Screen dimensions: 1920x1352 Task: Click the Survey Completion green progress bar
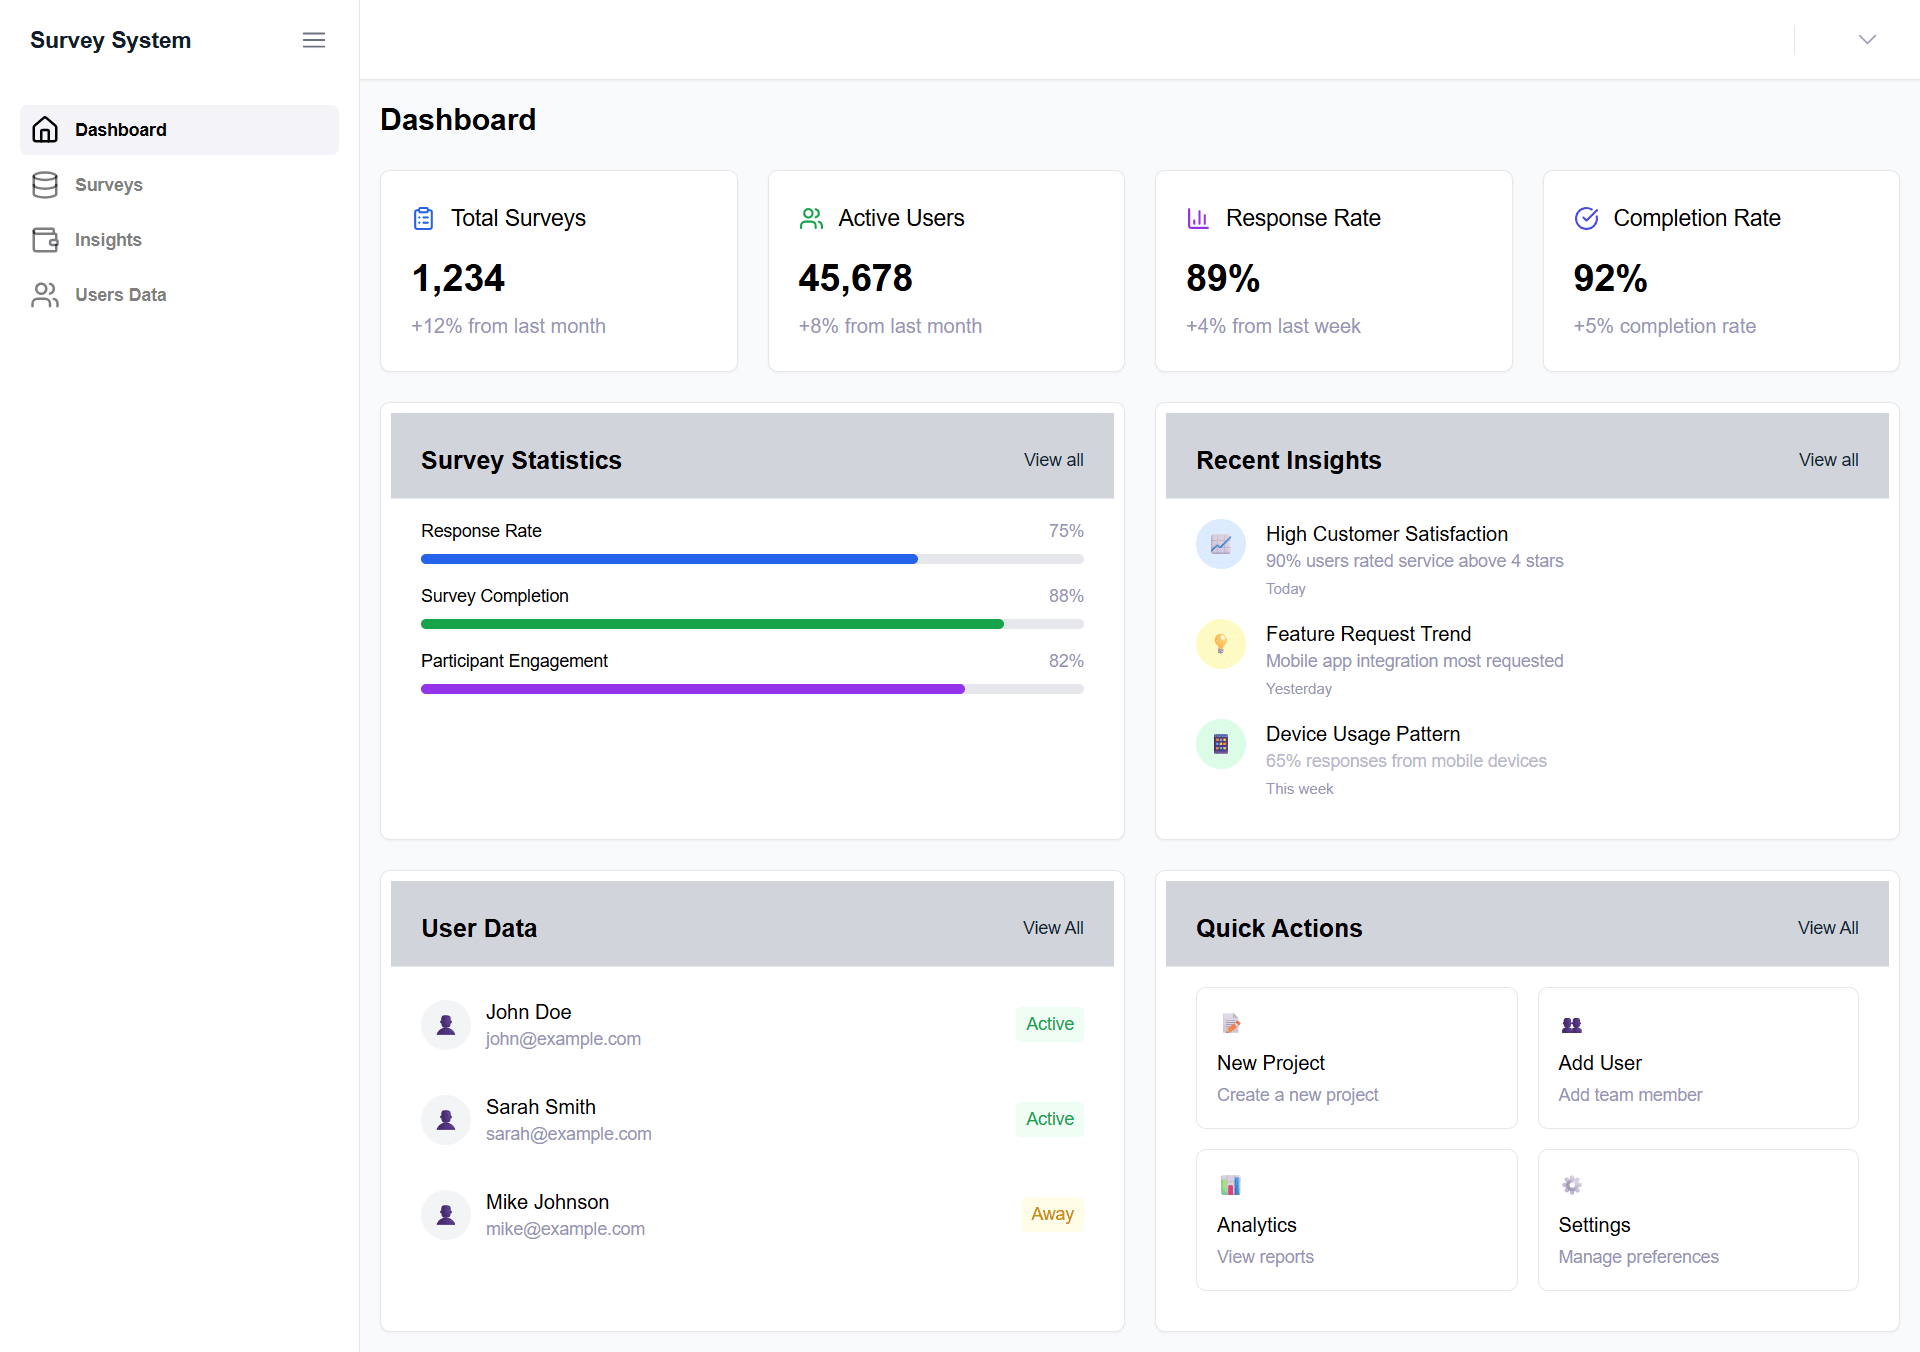(x=712, y=624)
